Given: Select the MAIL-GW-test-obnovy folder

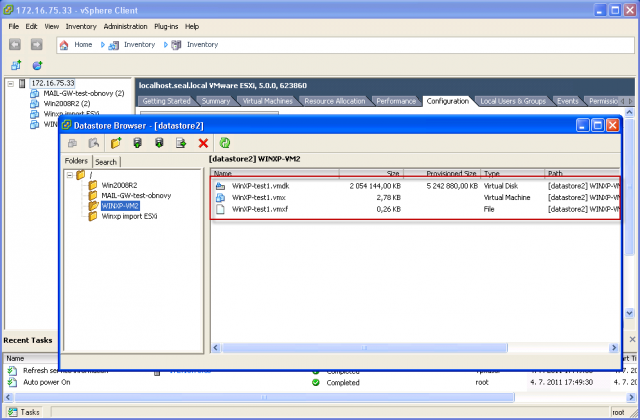Looking at the screenshot, I should (136, 196).
